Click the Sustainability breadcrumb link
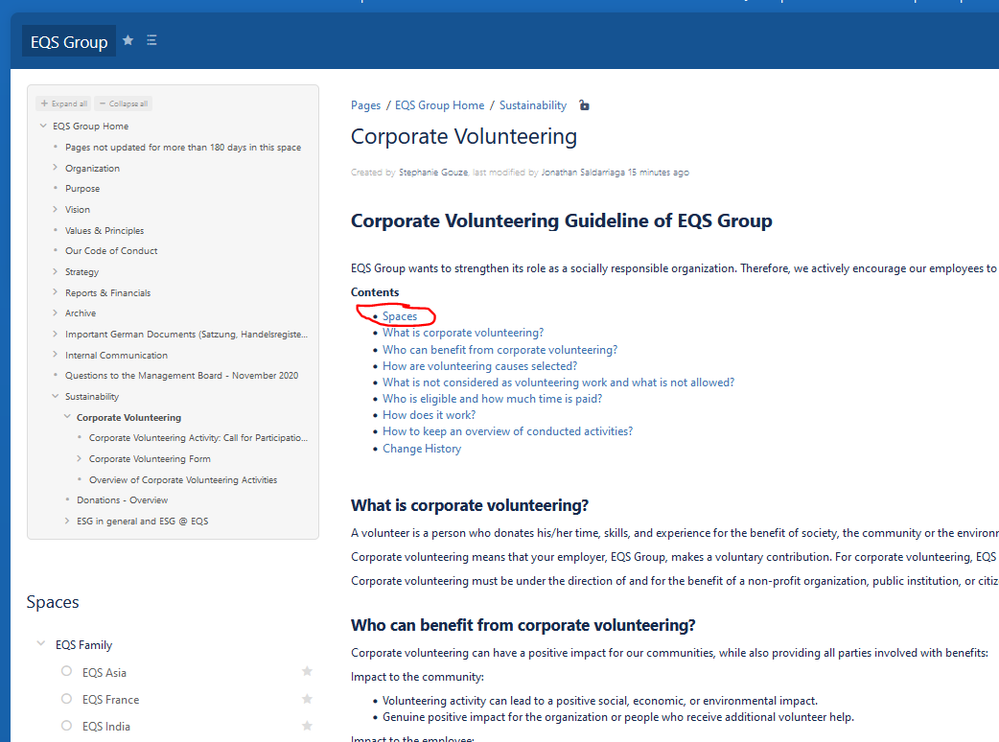Image resolution: width=999 pixels, height=742 pixels. pyautogui.click(x=533, y=105)
